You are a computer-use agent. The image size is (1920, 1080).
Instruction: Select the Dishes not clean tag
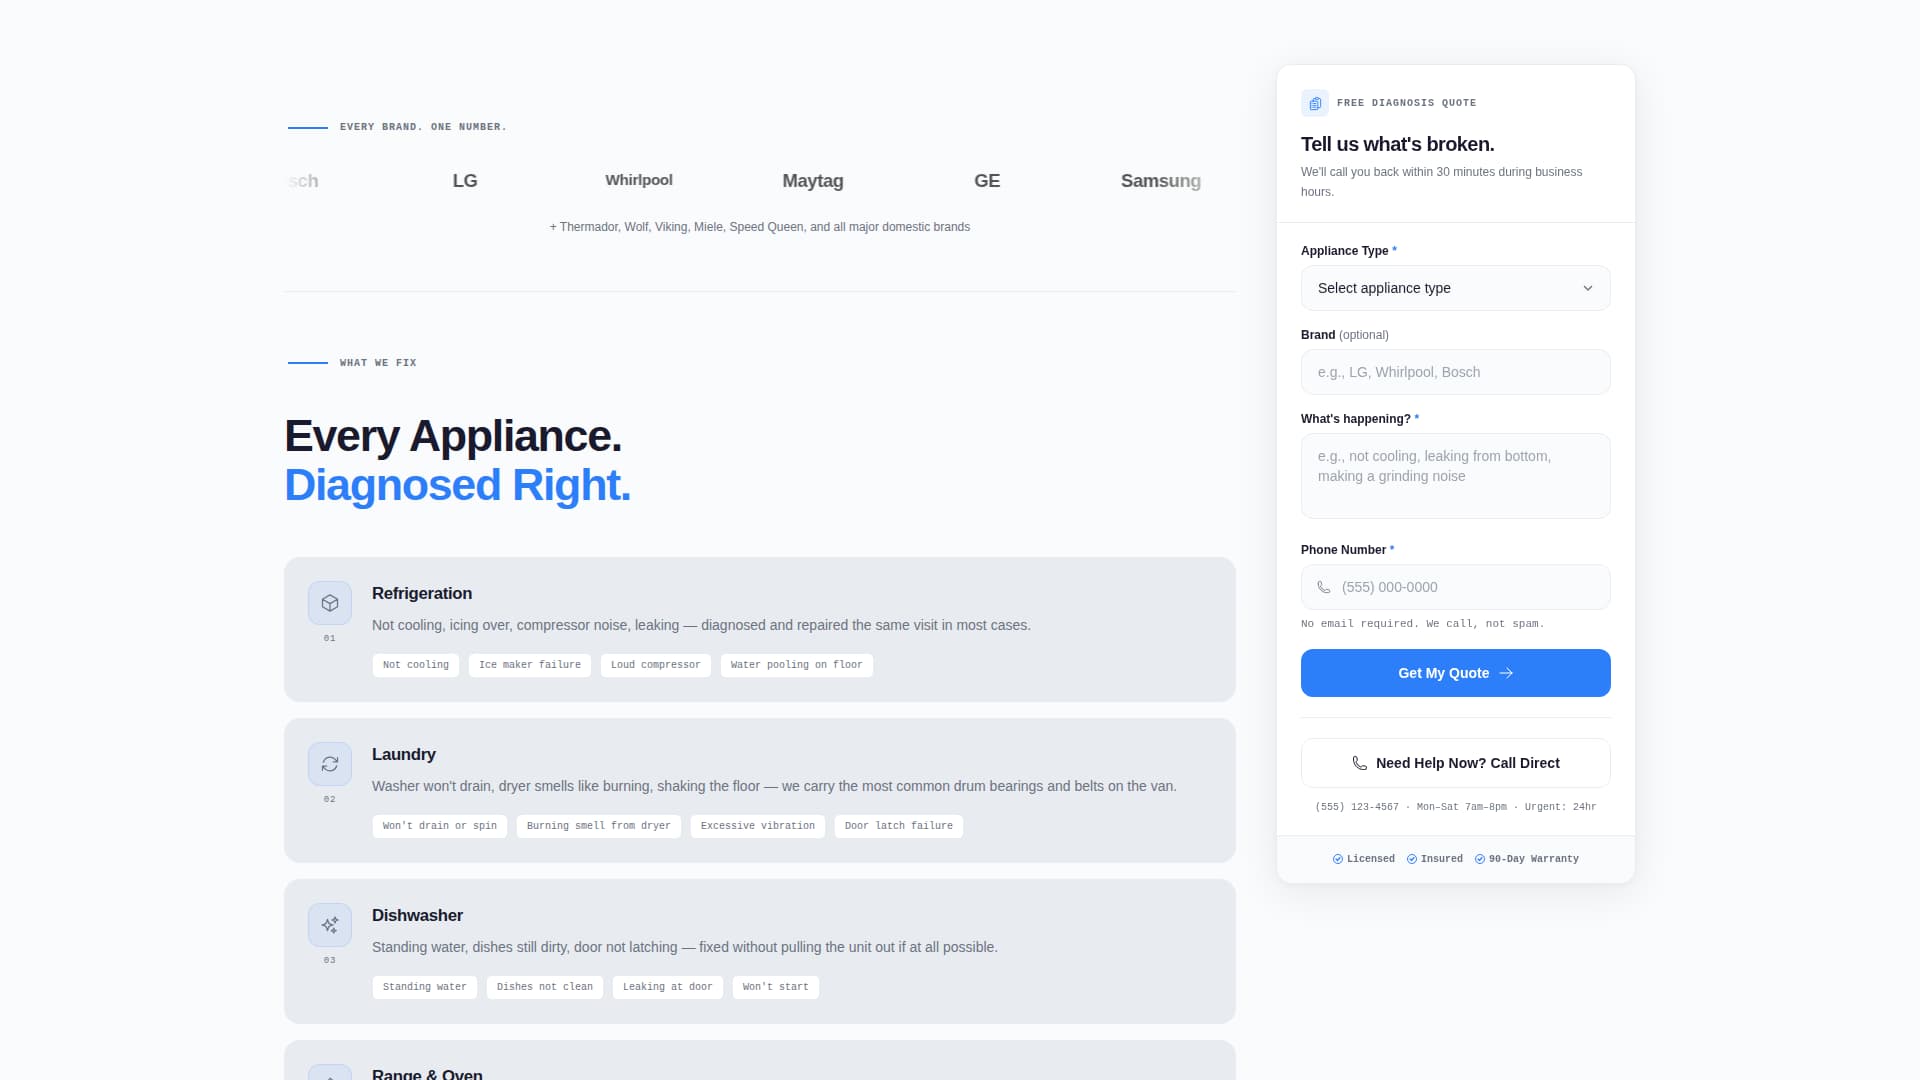[545, 987]
